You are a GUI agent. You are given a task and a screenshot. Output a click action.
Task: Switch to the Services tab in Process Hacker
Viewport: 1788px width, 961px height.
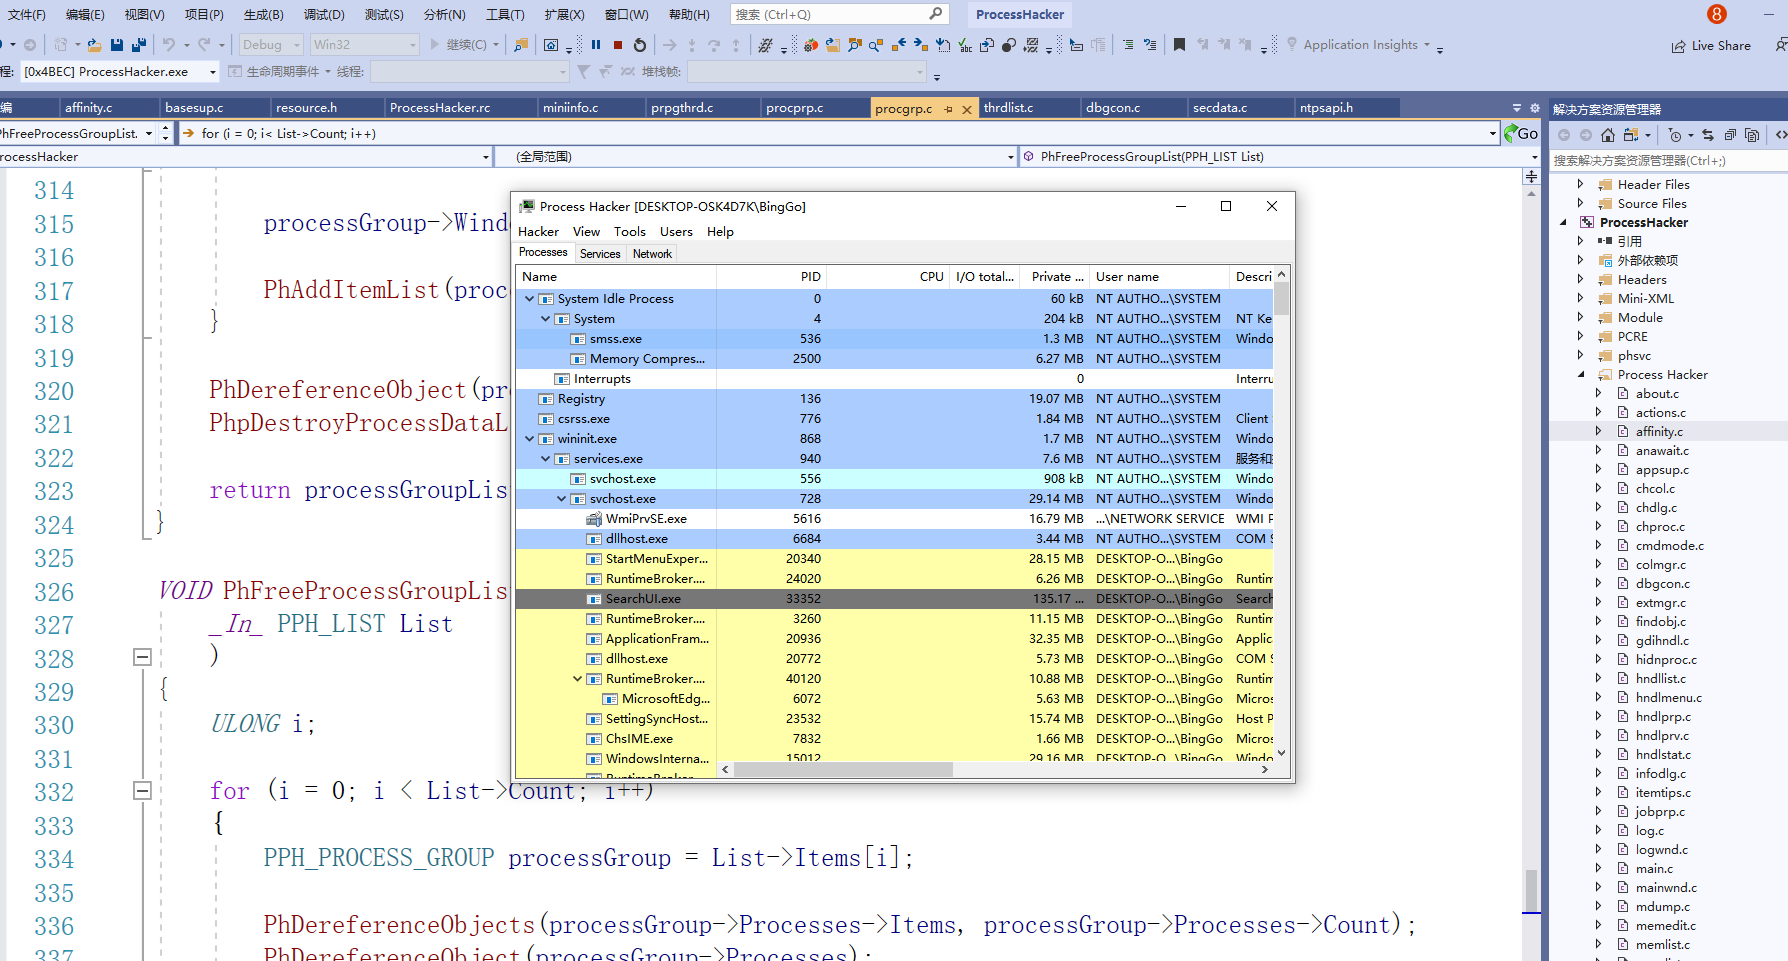pos(600,254)
